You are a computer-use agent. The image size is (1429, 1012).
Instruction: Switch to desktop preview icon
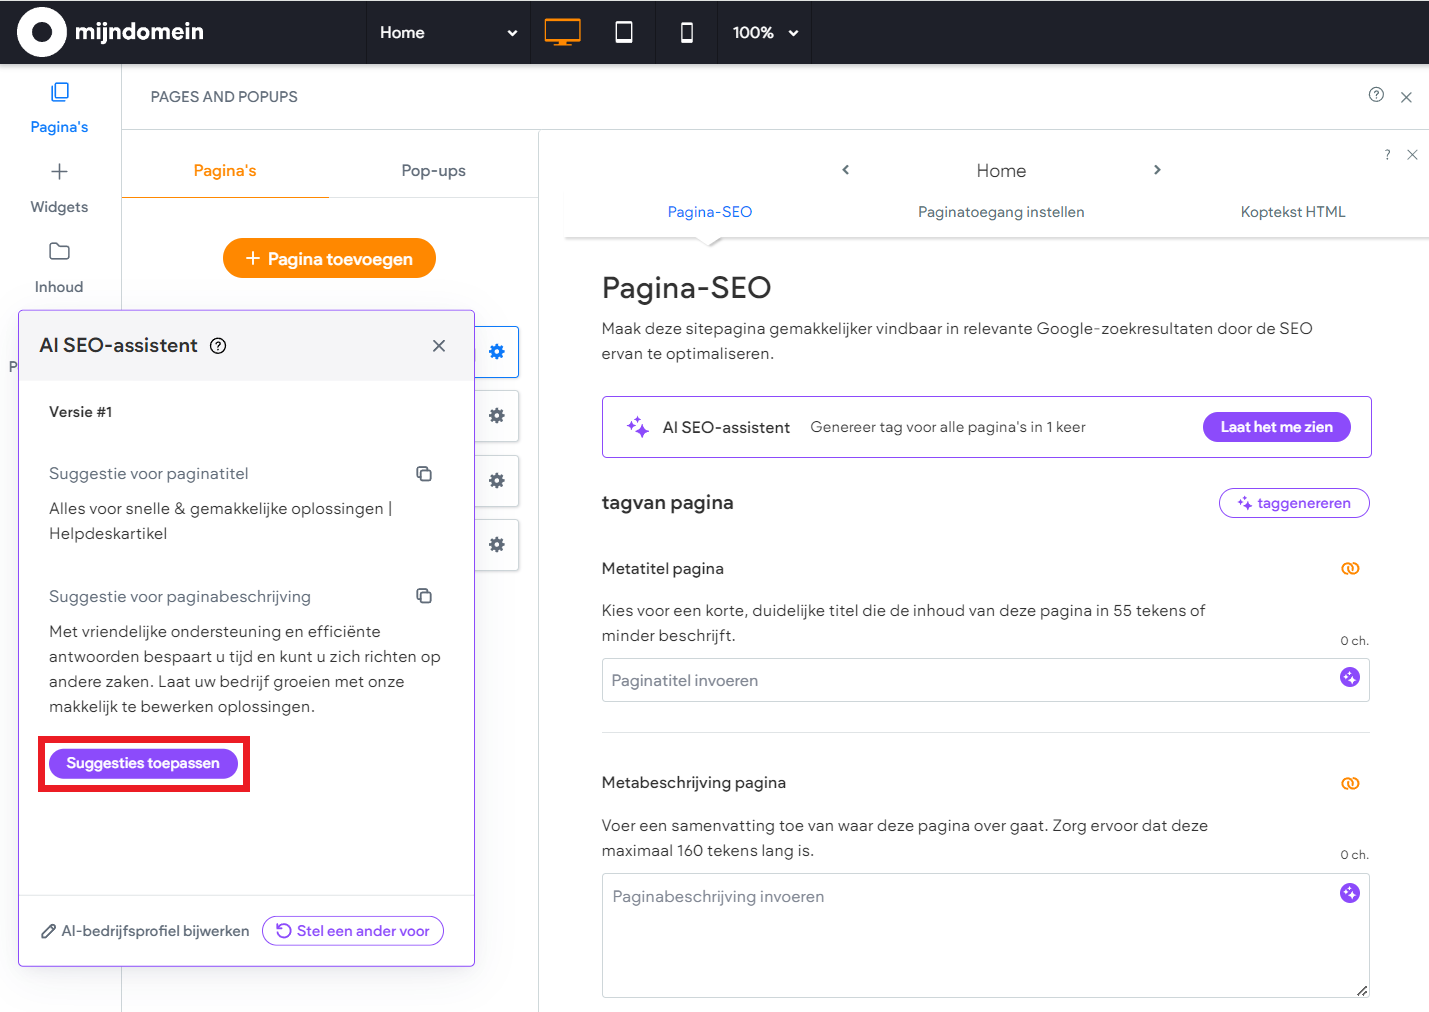562,32
